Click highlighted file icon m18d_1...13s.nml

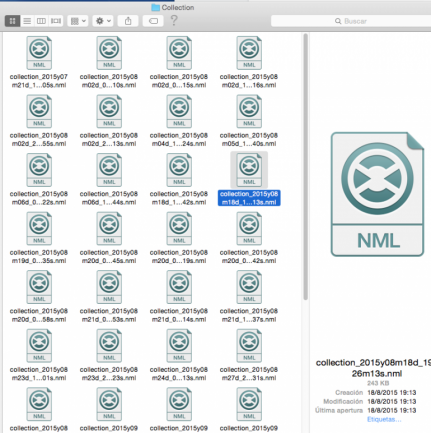click(249, 170)
